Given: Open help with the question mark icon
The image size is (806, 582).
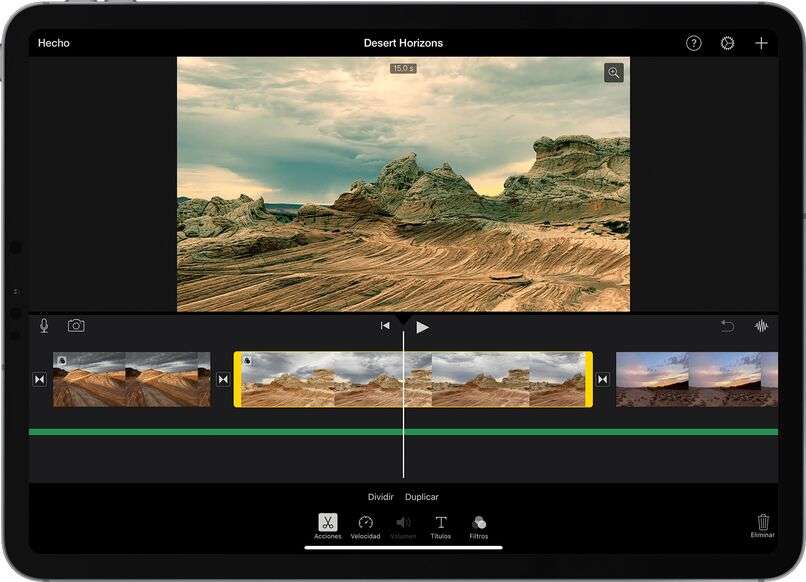Looking at the screenshot, I should point(692,43).
